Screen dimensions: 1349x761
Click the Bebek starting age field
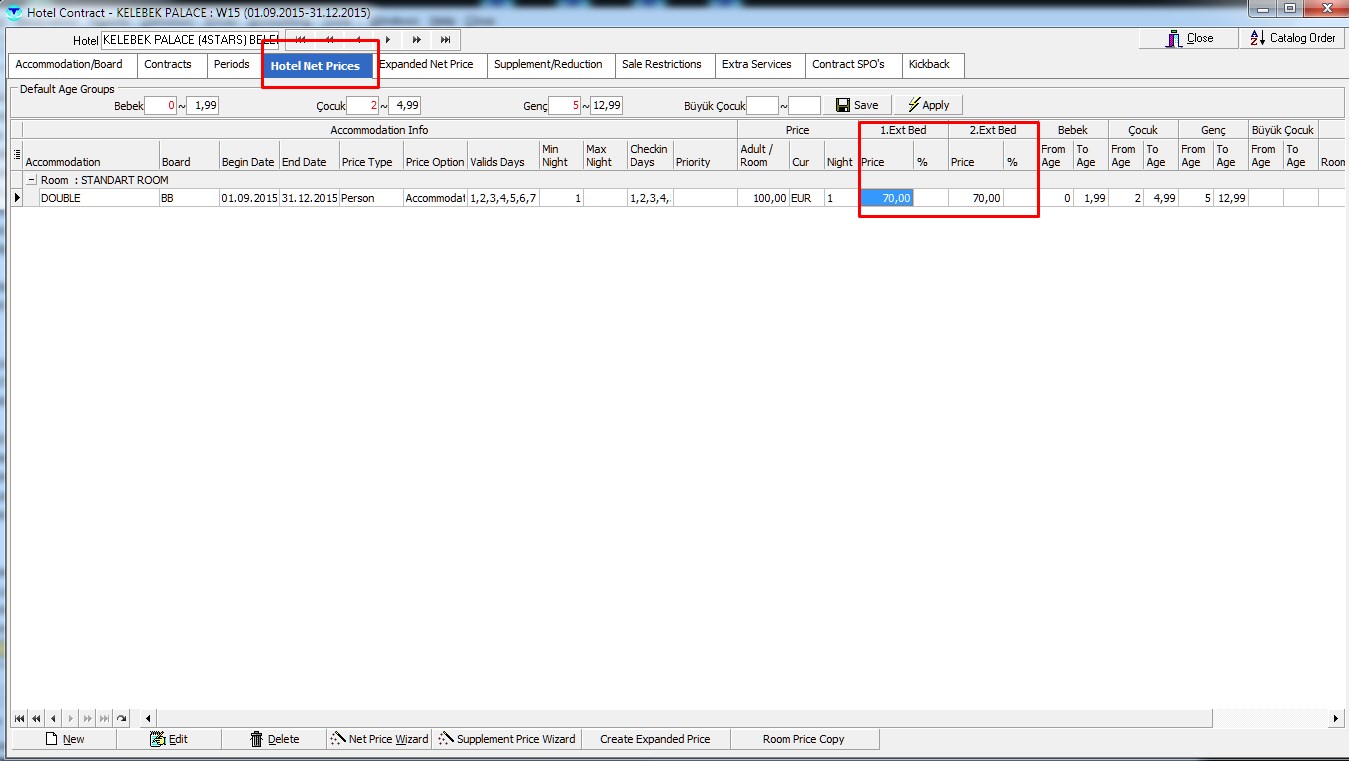click(160, 105)
